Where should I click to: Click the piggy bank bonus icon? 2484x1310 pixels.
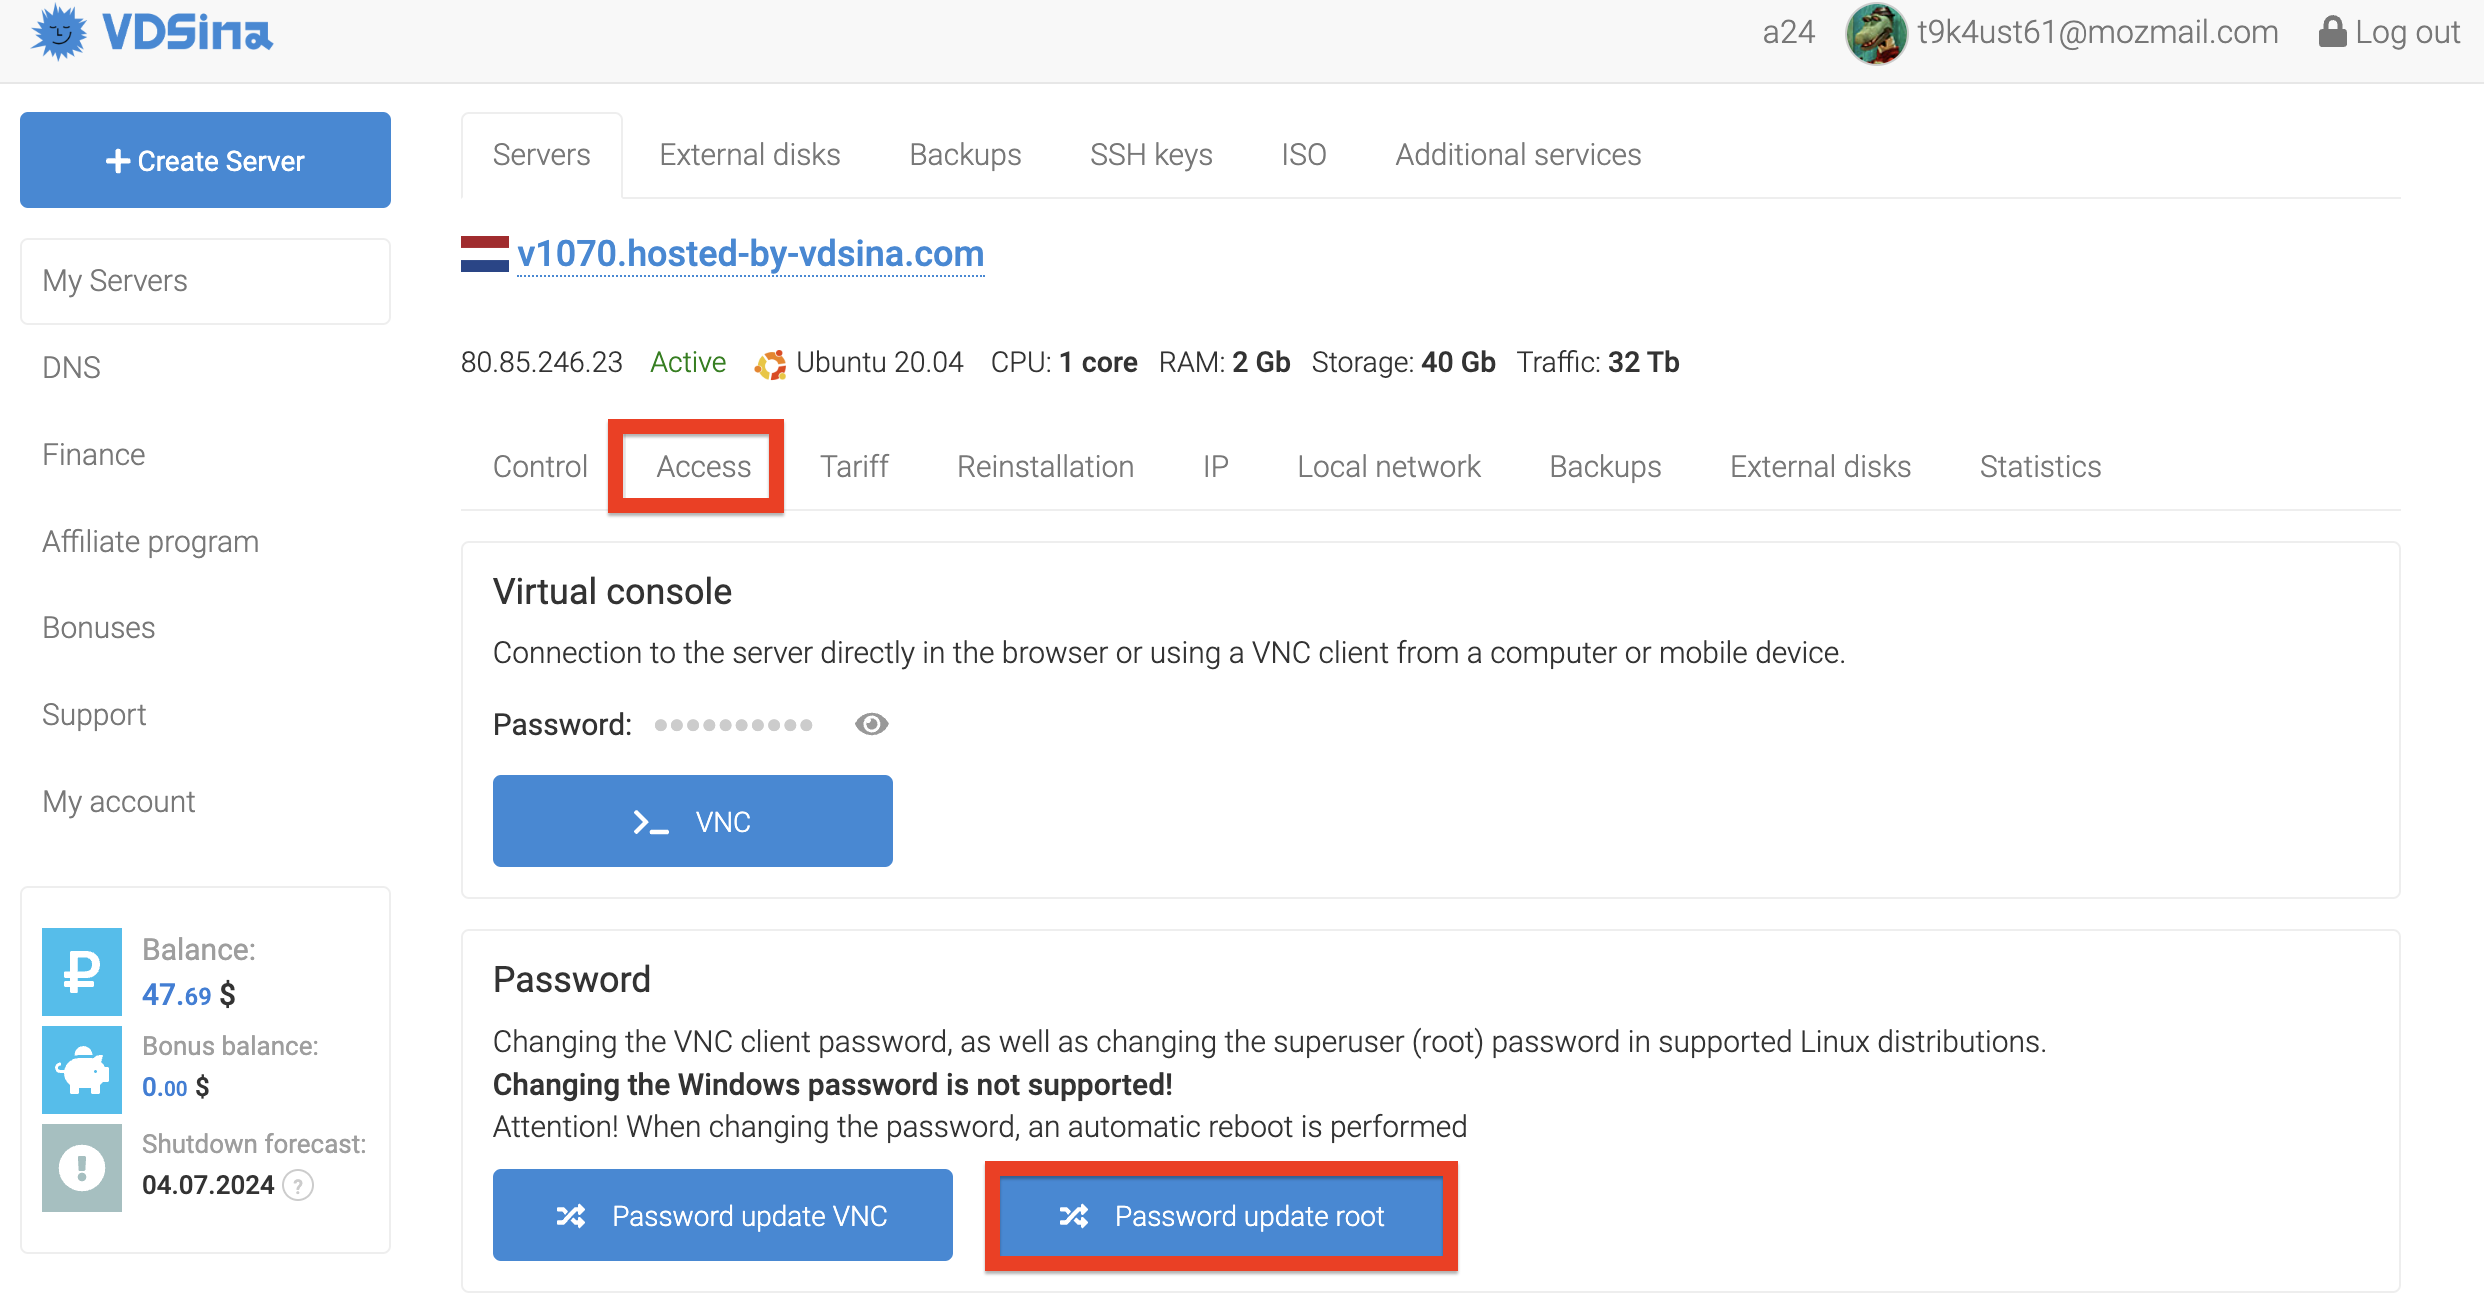point(82,1070)
